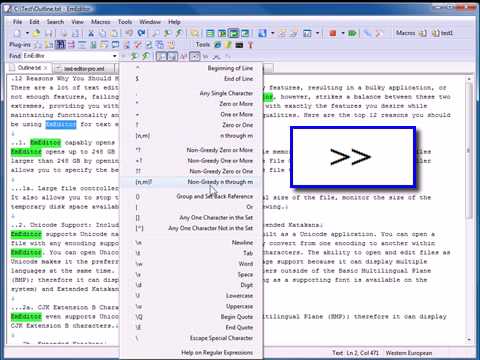Open the Internet Explorer icon in Tools bar
480x360 pixels.
218,44
